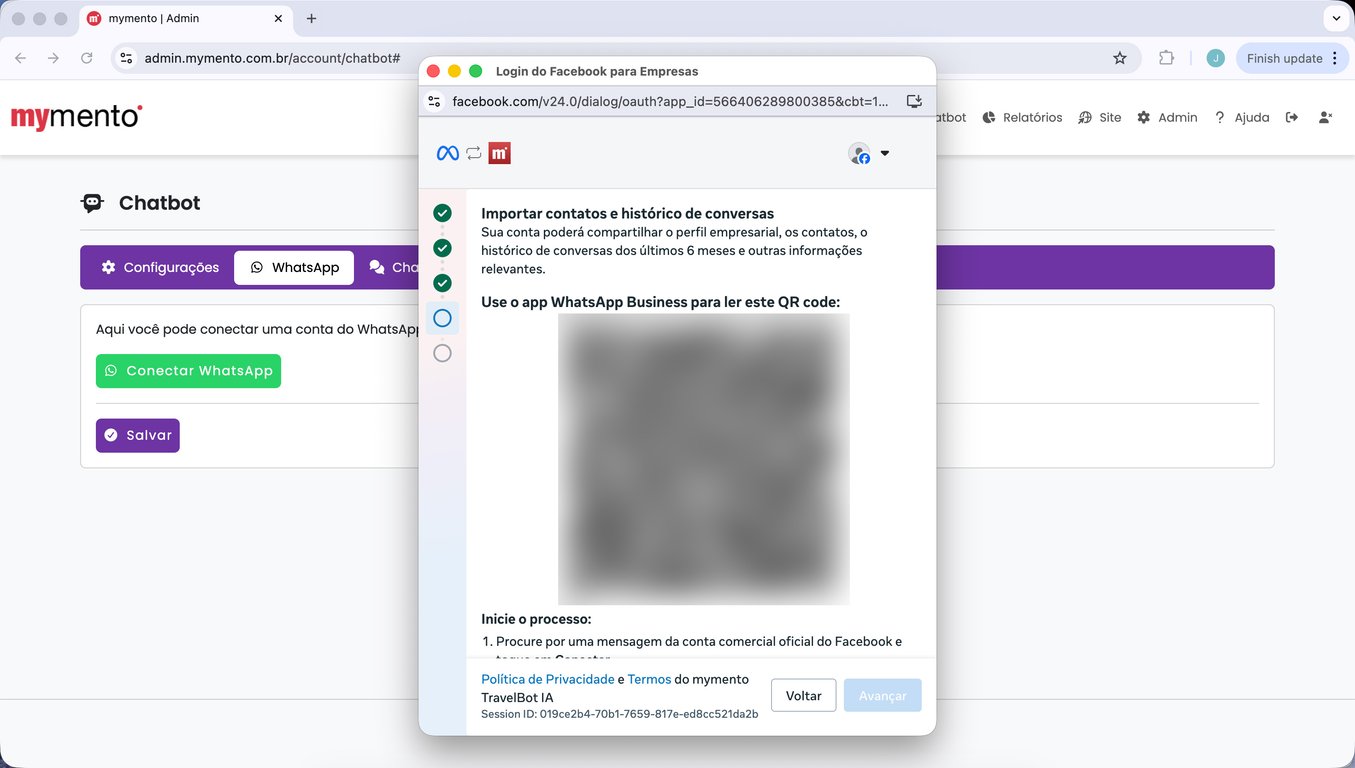Open Relatórios in the top navigation
This screenshot has height=768, width=1355.
pyautogui.click(x=1022, y=117)
